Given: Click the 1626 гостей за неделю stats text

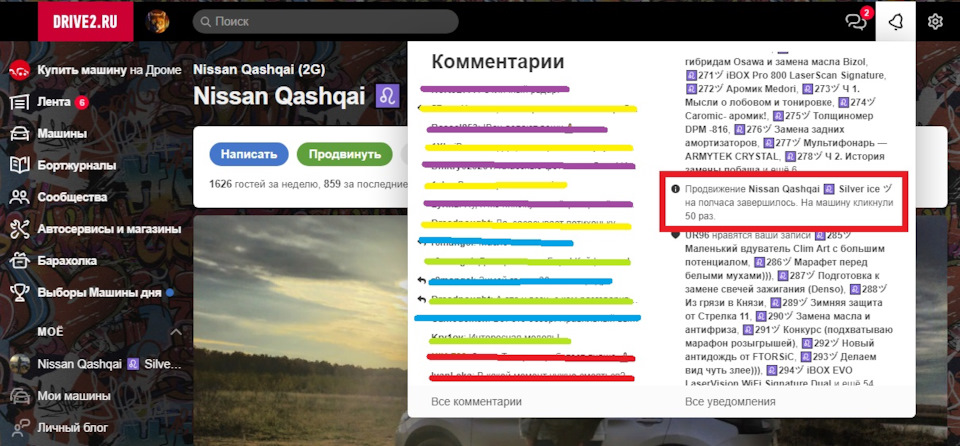Looking at the screenshot, I should [x=263, y=183].
